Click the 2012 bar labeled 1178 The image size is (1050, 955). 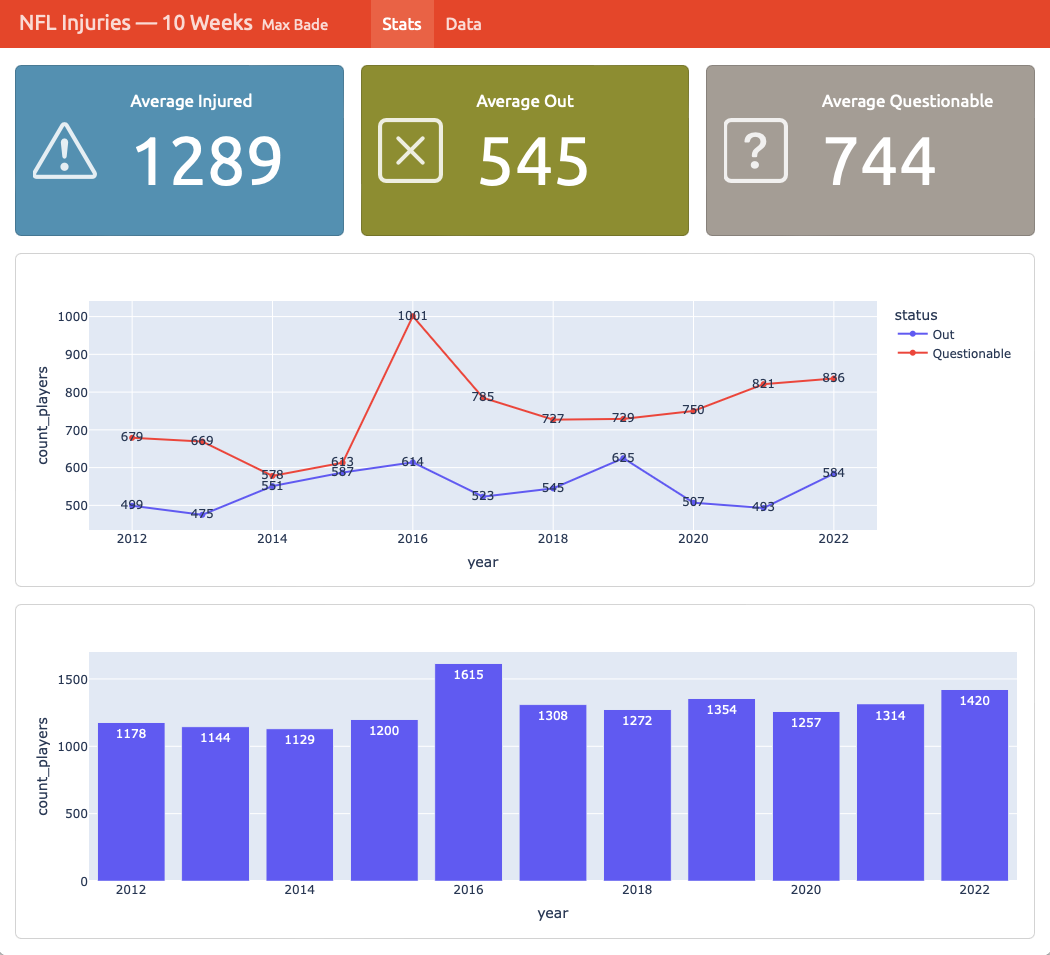point(131,801)
